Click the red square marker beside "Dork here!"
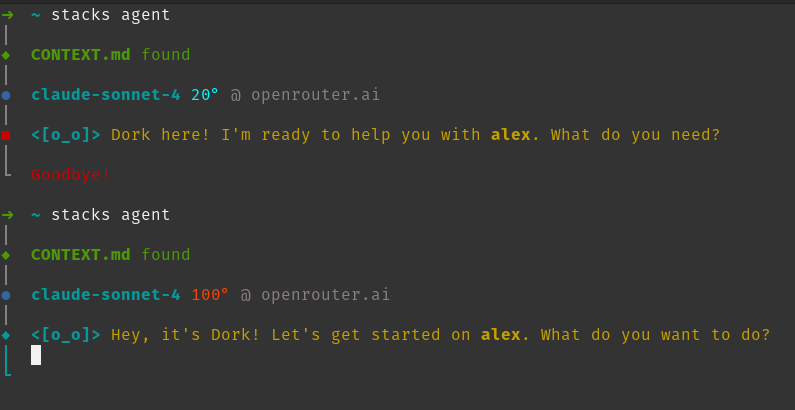795x410 pixels. point(6,135)
